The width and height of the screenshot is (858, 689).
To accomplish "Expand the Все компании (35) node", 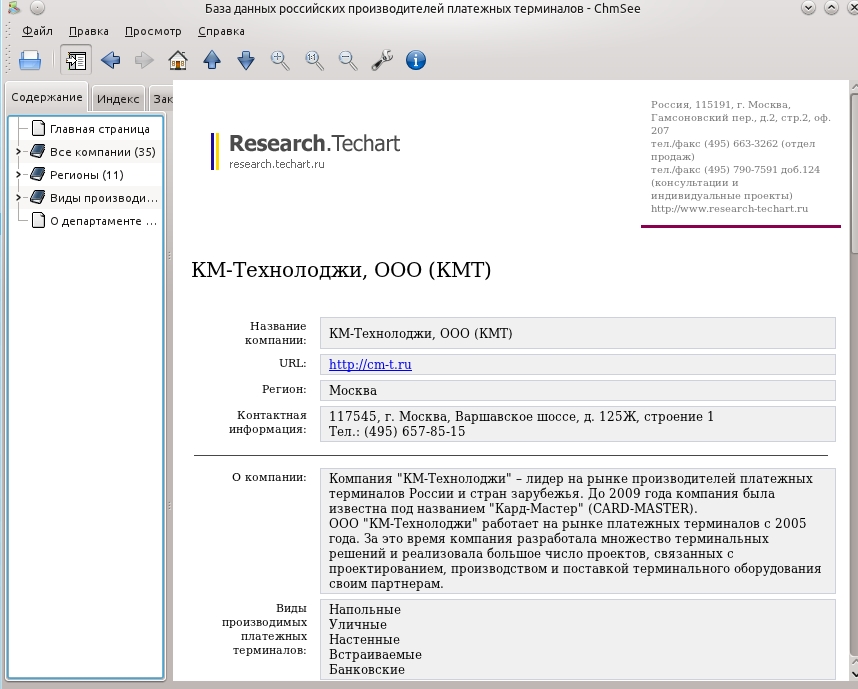I will [x=19, y=152].
